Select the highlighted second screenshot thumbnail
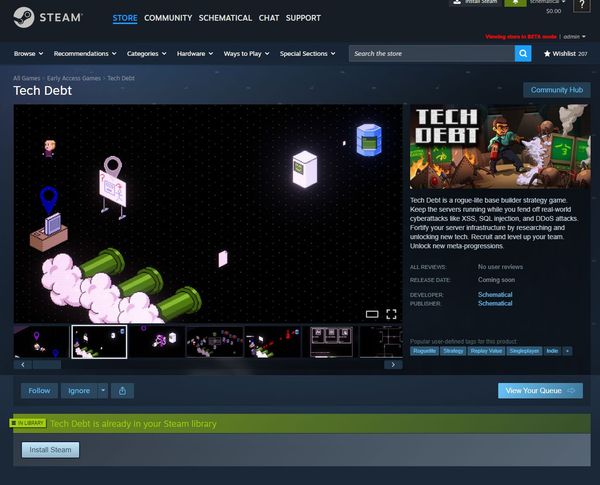The image size is (600, 485). click(x=99, y=342)
